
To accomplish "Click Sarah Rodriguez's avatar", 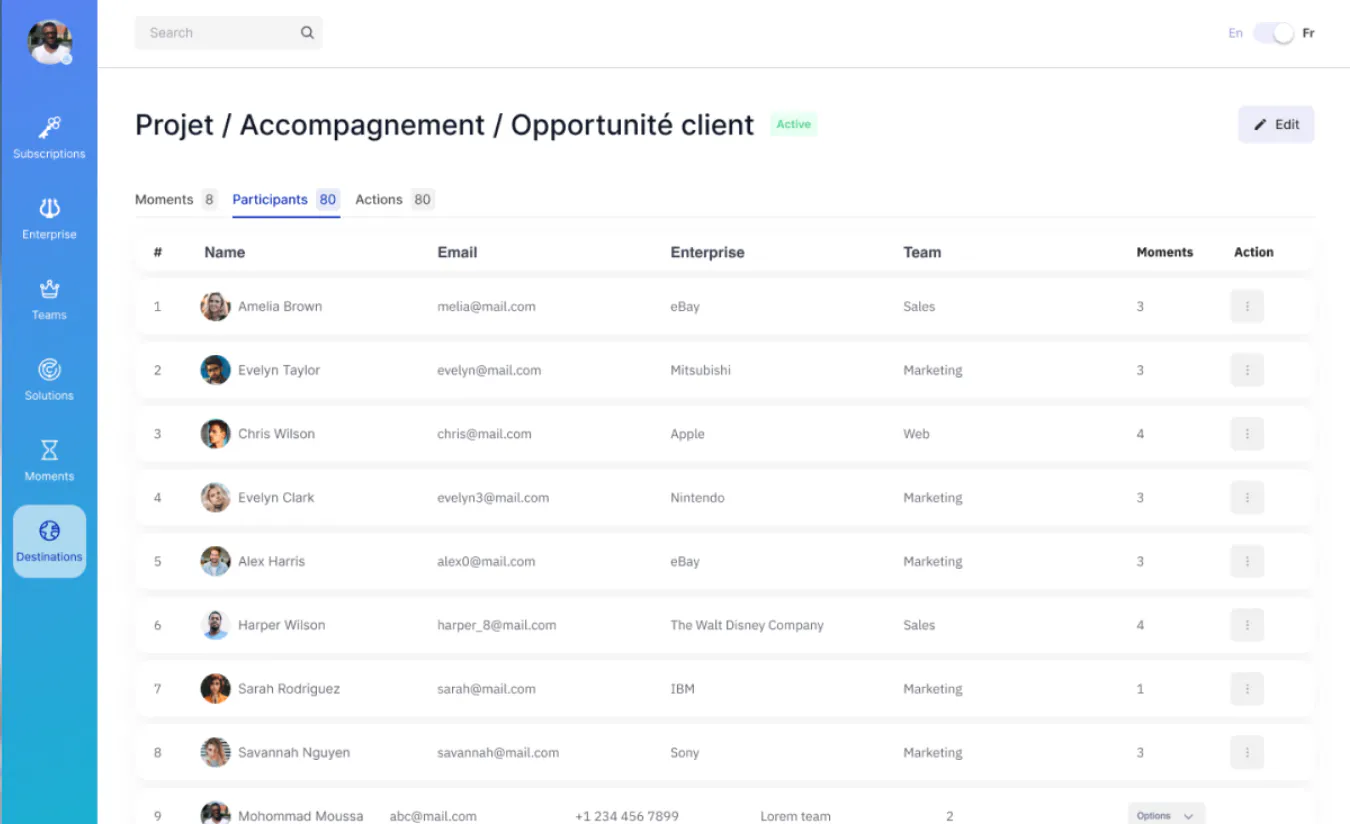I will [215, 689].
